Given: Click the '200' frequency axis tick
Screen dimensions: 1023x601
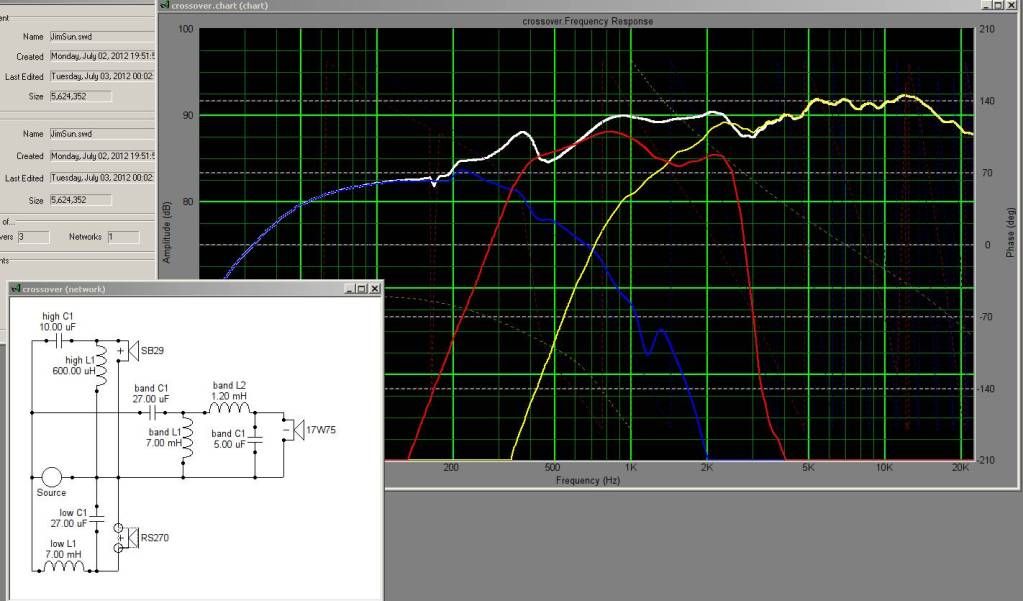Looking at the screenshot, I should click(x=451, y=467).
